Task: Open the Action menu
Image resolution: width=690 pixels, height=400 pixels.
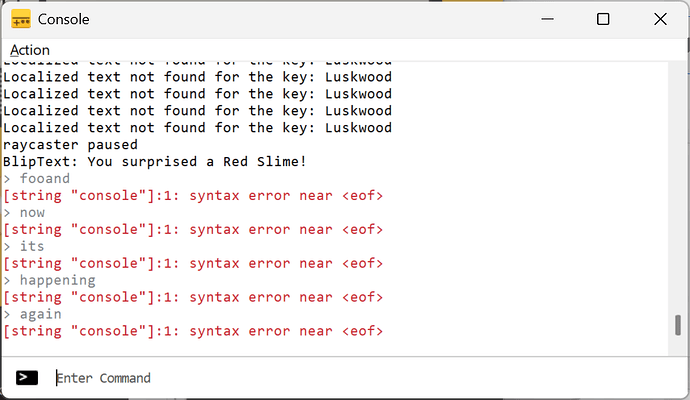Action: 30,50
